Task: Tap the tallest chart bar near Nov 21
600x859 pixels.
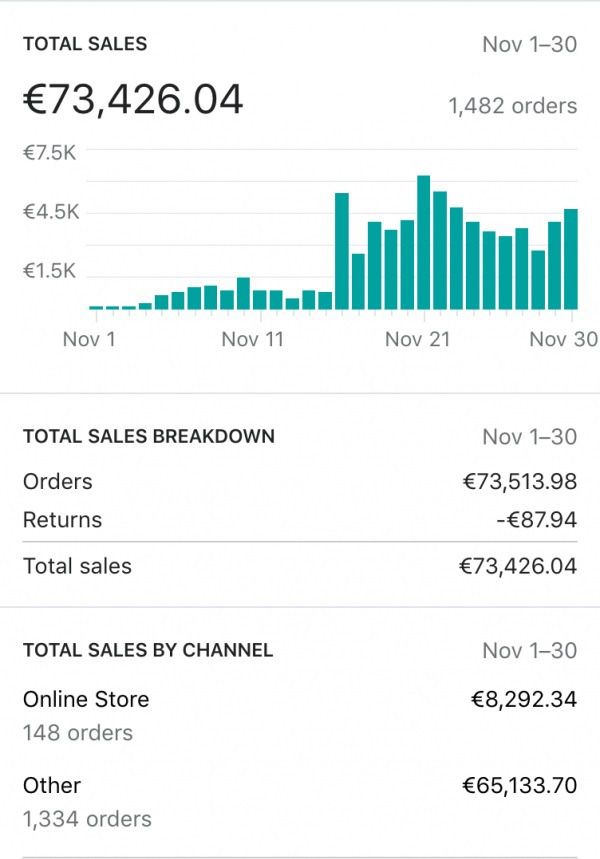Action: click(424, 243)
